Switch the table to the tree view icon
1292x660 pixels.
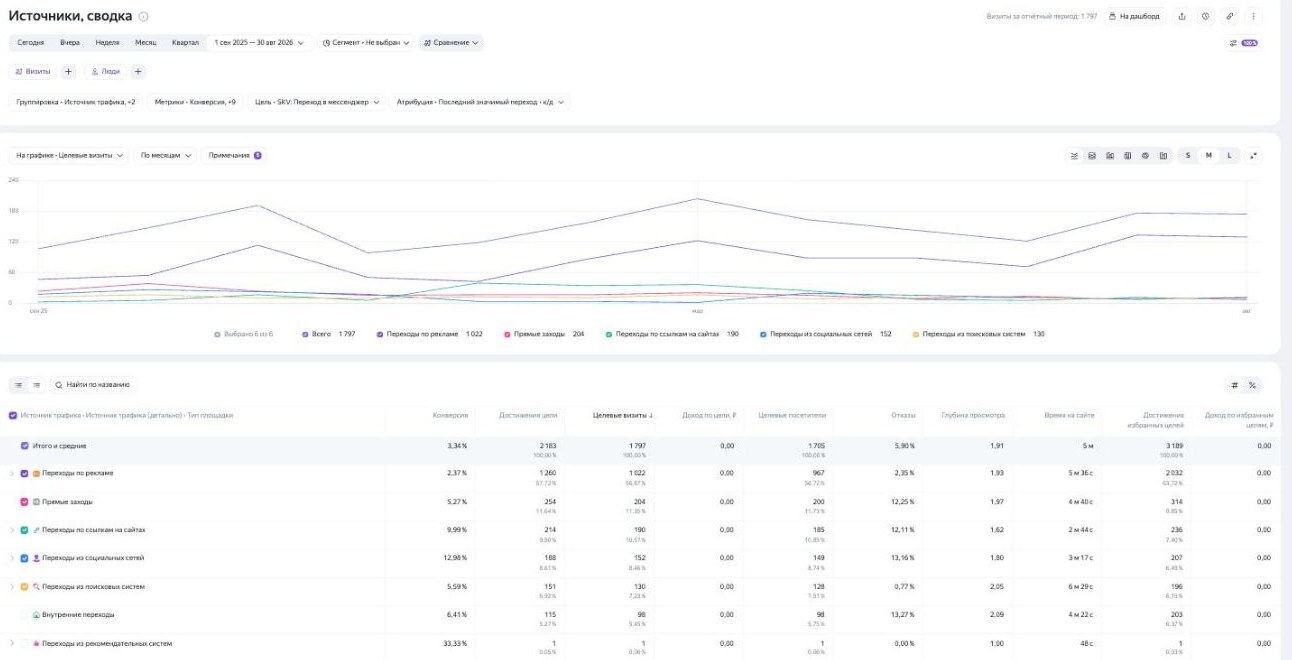18,385
